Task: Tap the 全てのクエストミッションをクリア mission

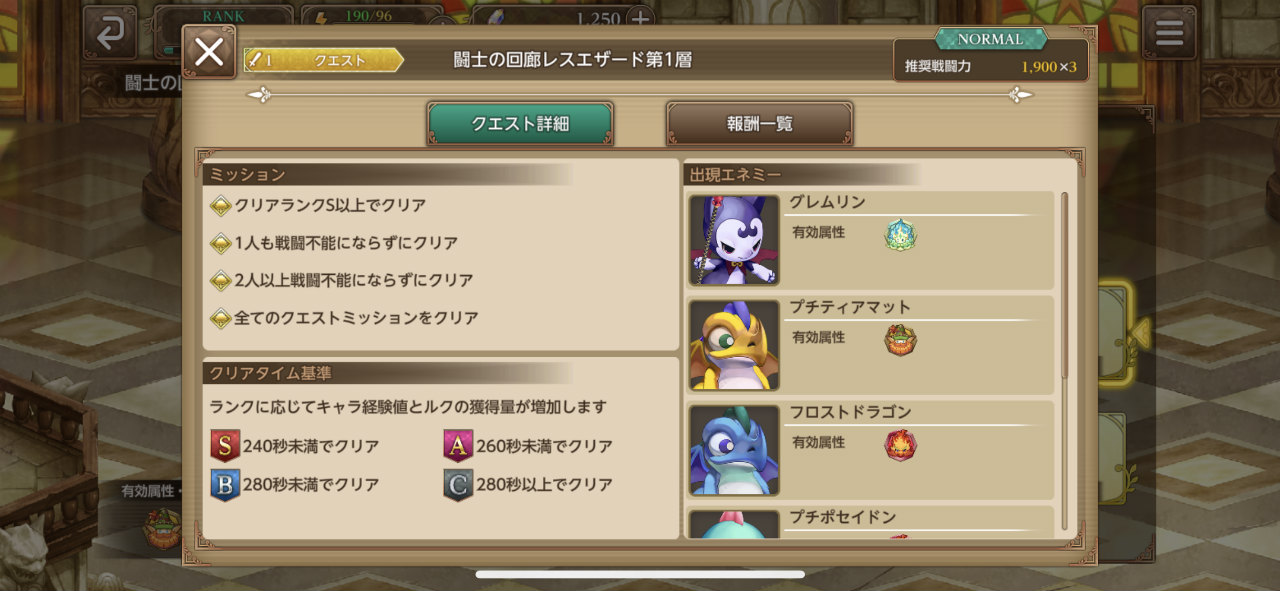Action: 344,318
